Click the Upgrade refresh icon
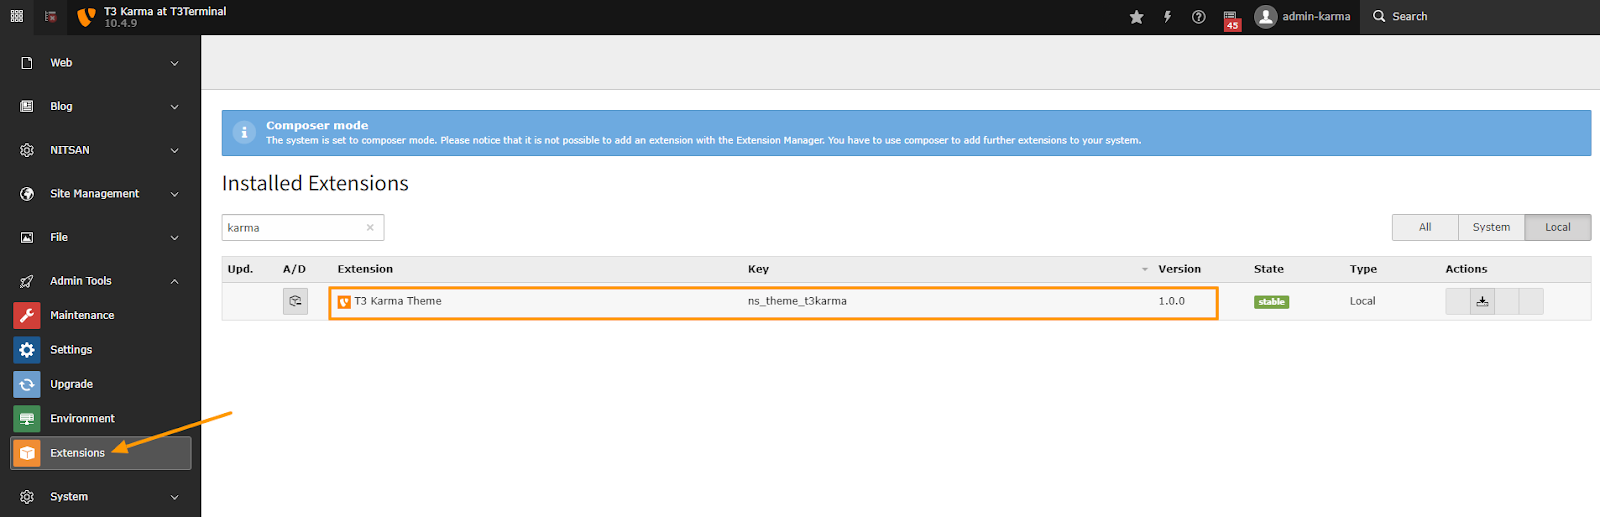 [27, 384]
